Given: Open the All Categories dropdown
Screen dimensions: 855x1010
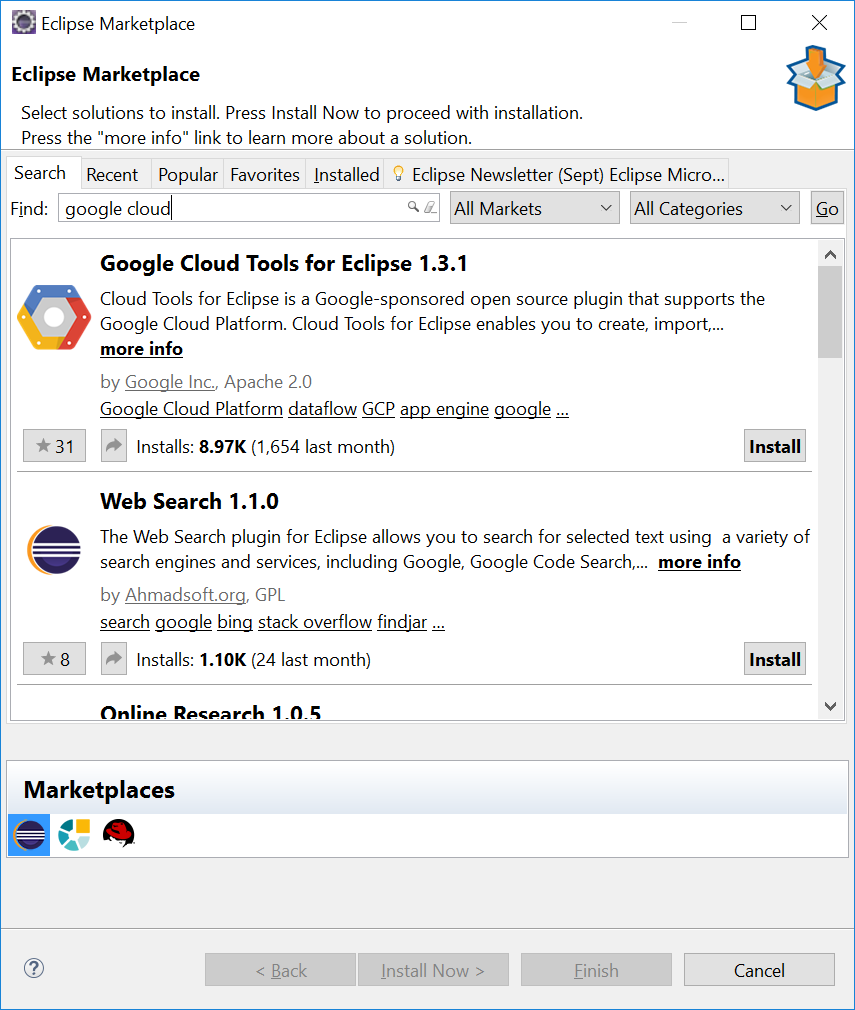Looking at the screenshot, I should [715, 208].
